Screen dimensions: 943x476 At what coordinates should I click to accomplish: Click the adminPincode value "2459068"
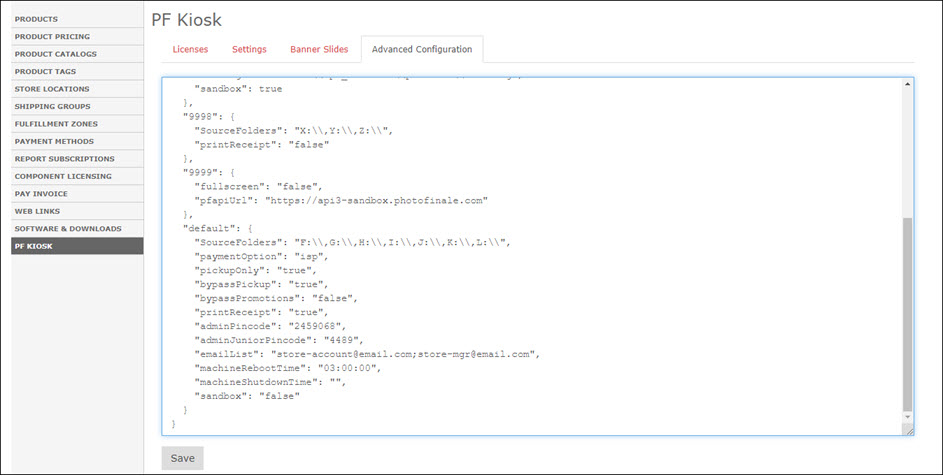[x=316, y=326]
